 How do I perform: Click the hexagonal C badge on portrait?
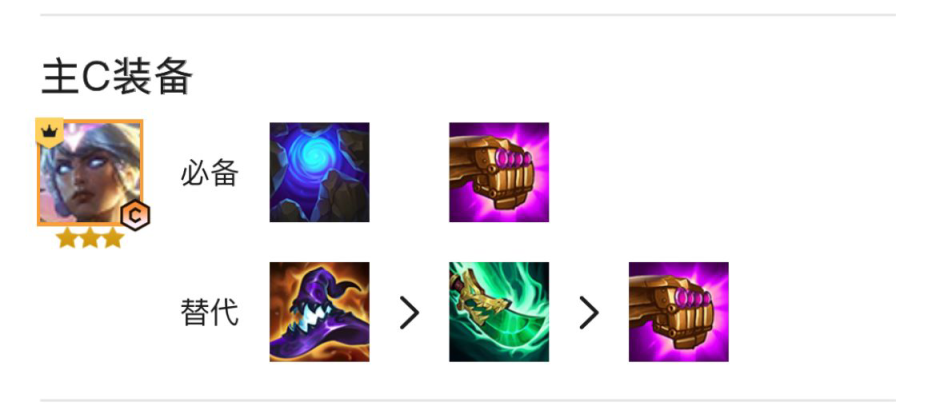[x=136, y=216]
